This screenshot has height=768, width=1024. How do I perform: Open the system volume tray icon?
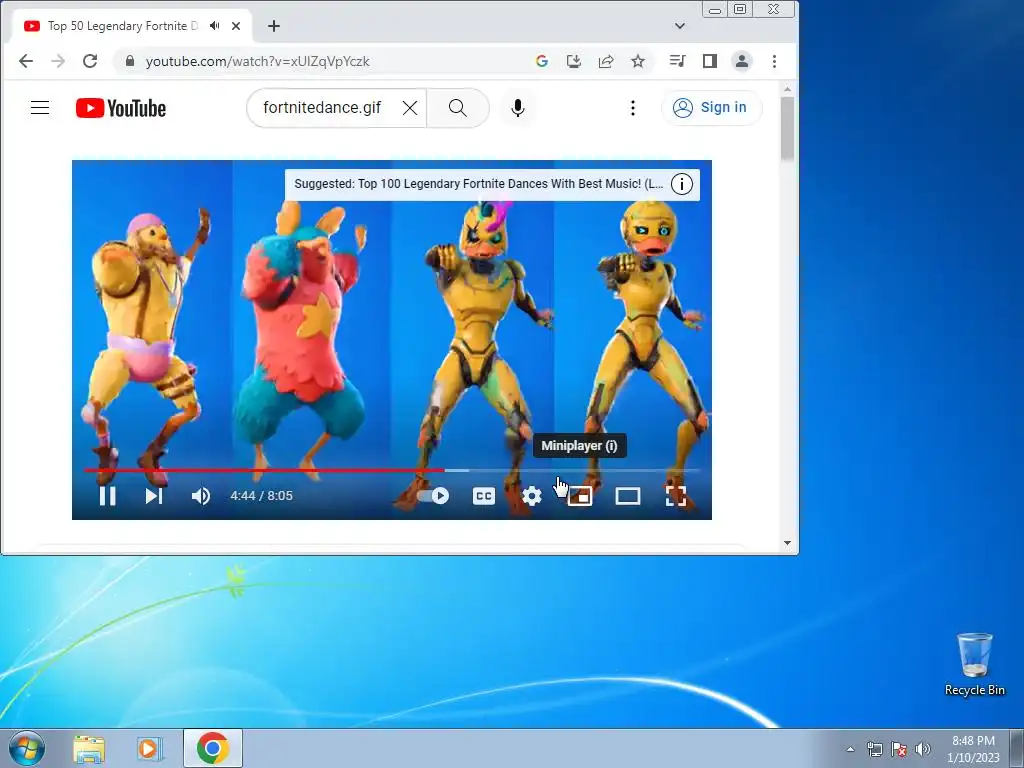coord(923,749)
